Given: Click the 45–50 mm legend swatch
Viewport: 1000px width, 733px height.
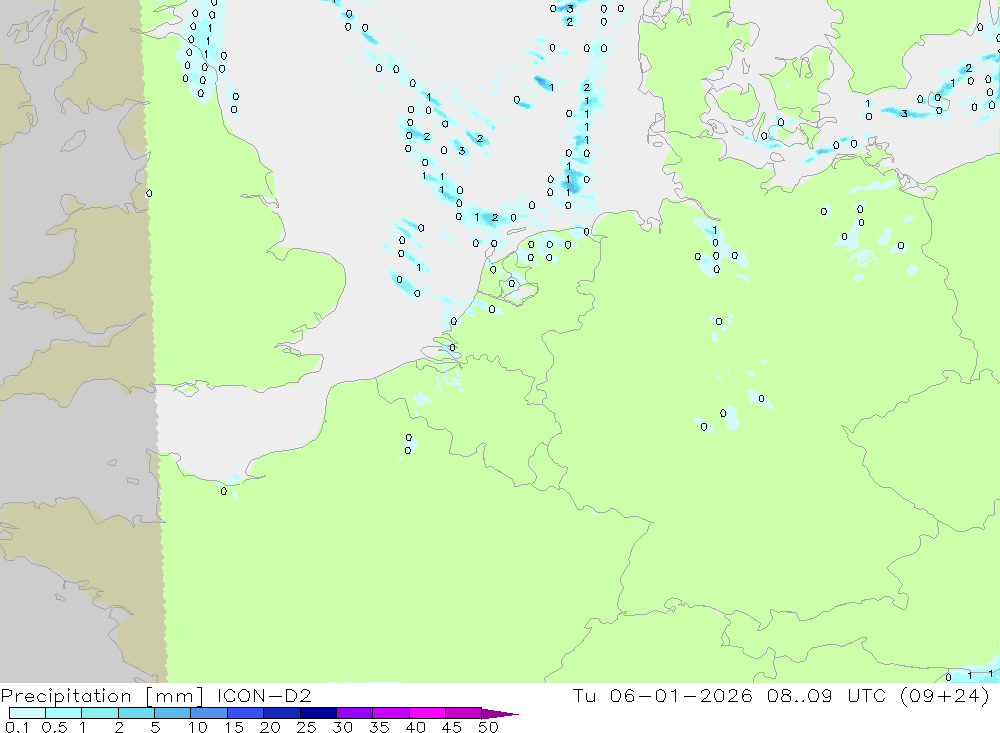Looking at the screenshot, I should click(464, 713).
